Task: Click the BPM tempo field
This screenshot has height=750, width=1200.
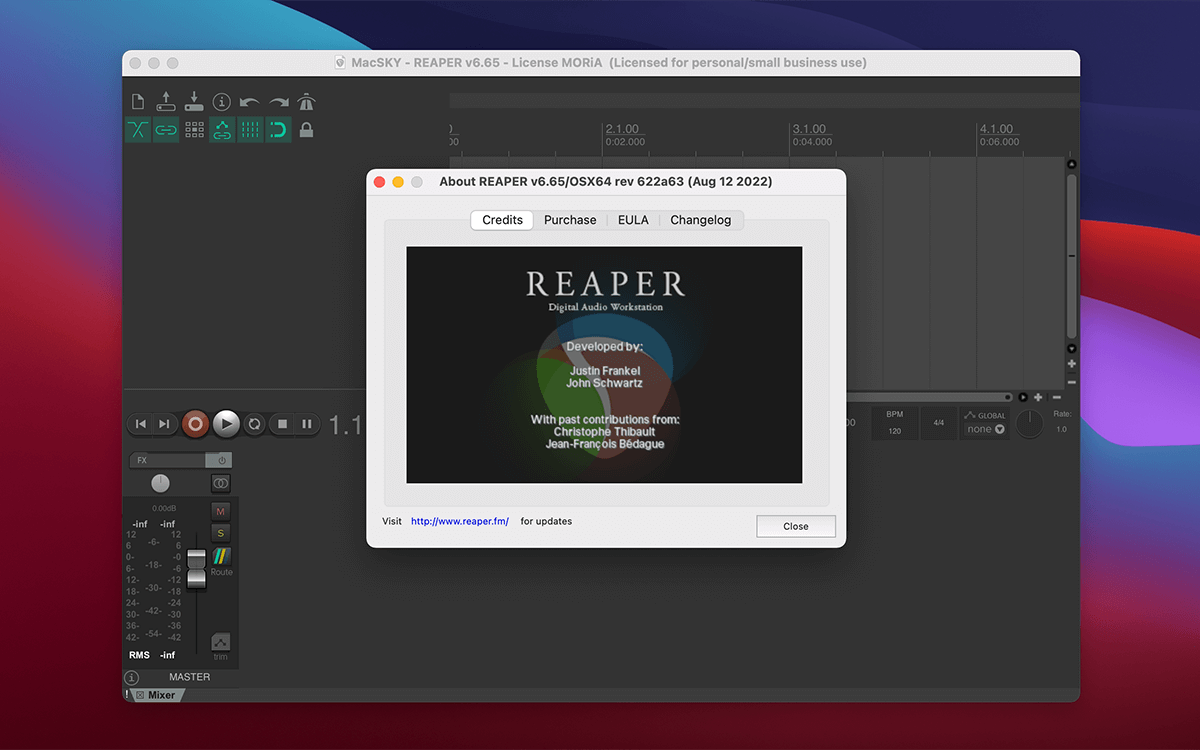Action: 894,423
